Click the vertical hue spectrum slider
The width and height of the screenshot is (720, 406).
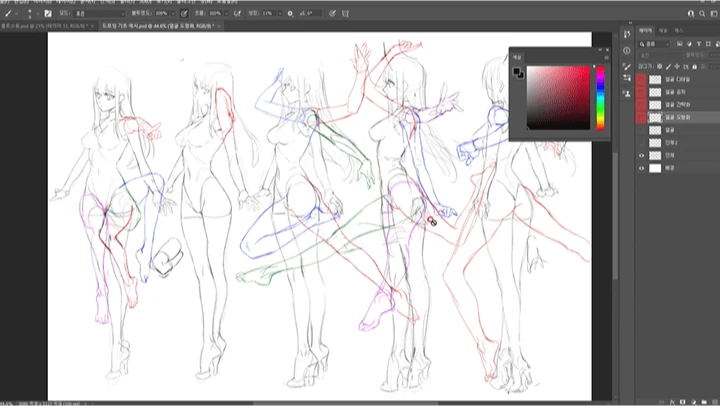[600, 97]
